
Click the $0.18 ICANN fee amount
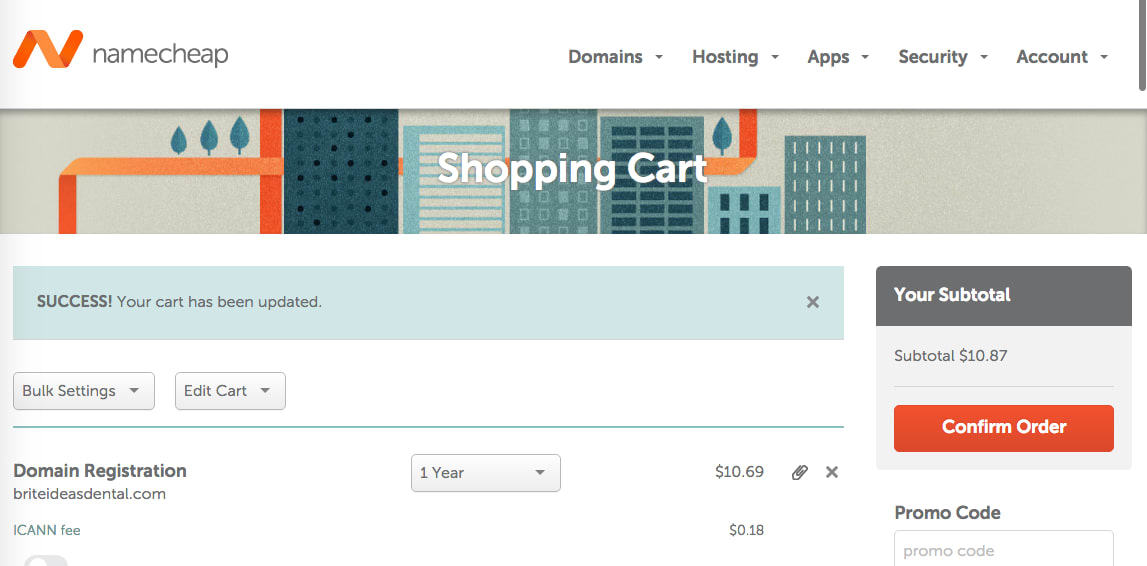click(747, 529)
